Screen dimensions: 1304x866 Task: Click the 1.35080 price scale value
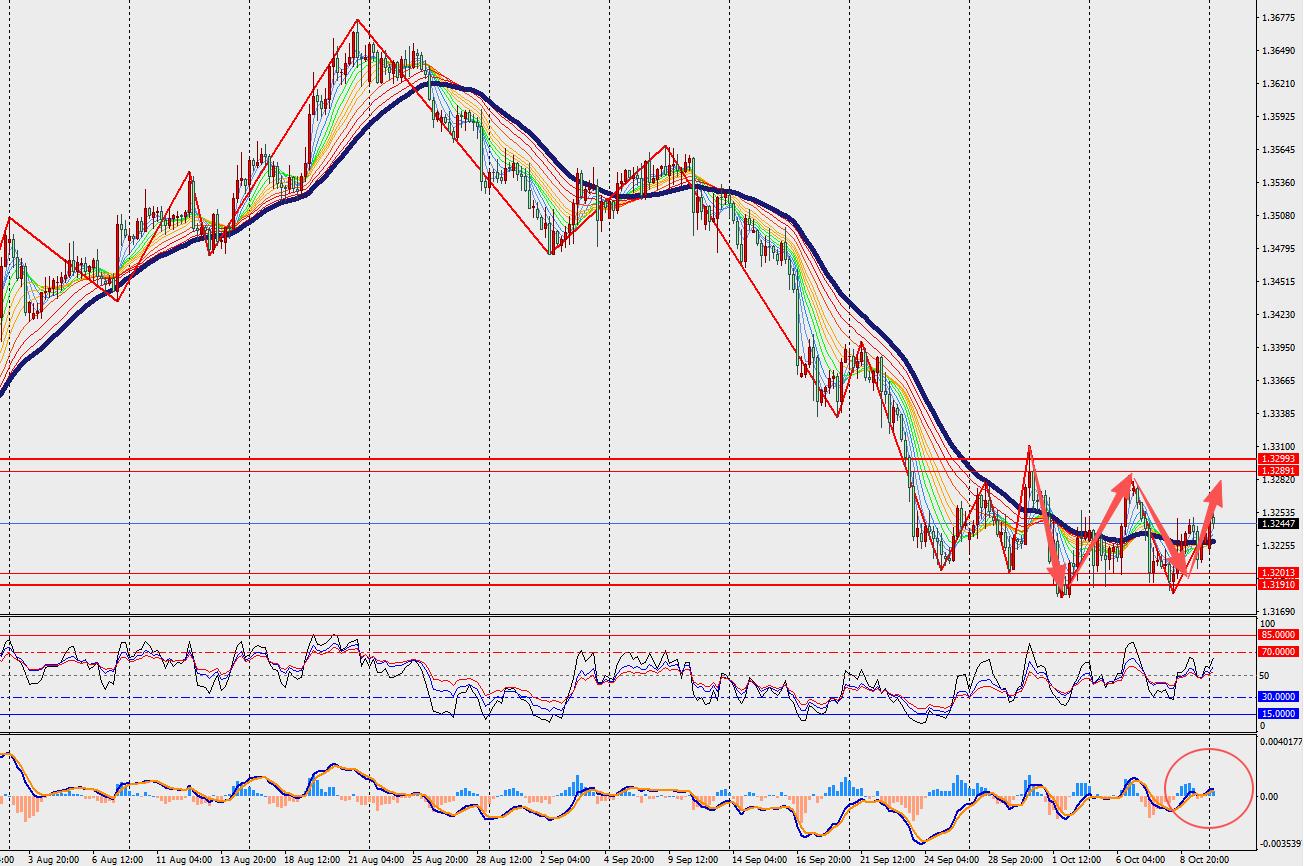point(1276,216)
